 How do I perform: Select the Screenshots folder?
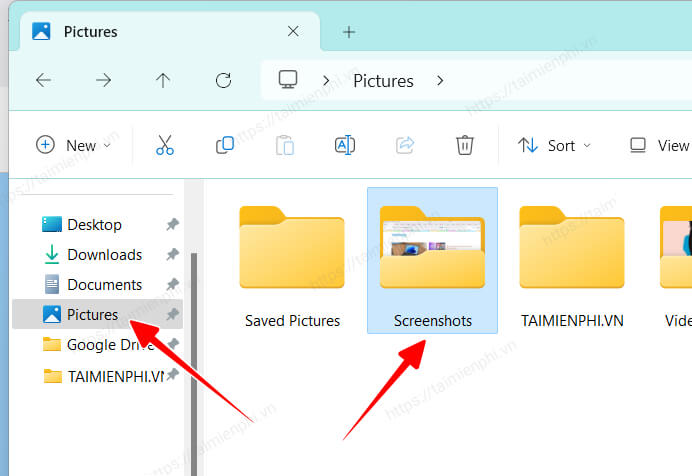(432, 260)
